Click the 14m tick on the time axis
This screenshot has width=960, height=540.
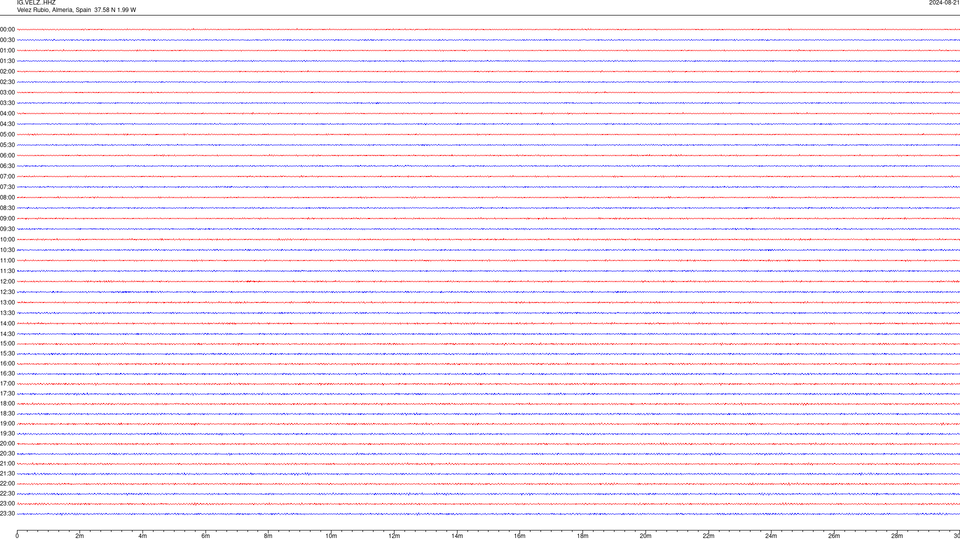click(x=457, y=536)
